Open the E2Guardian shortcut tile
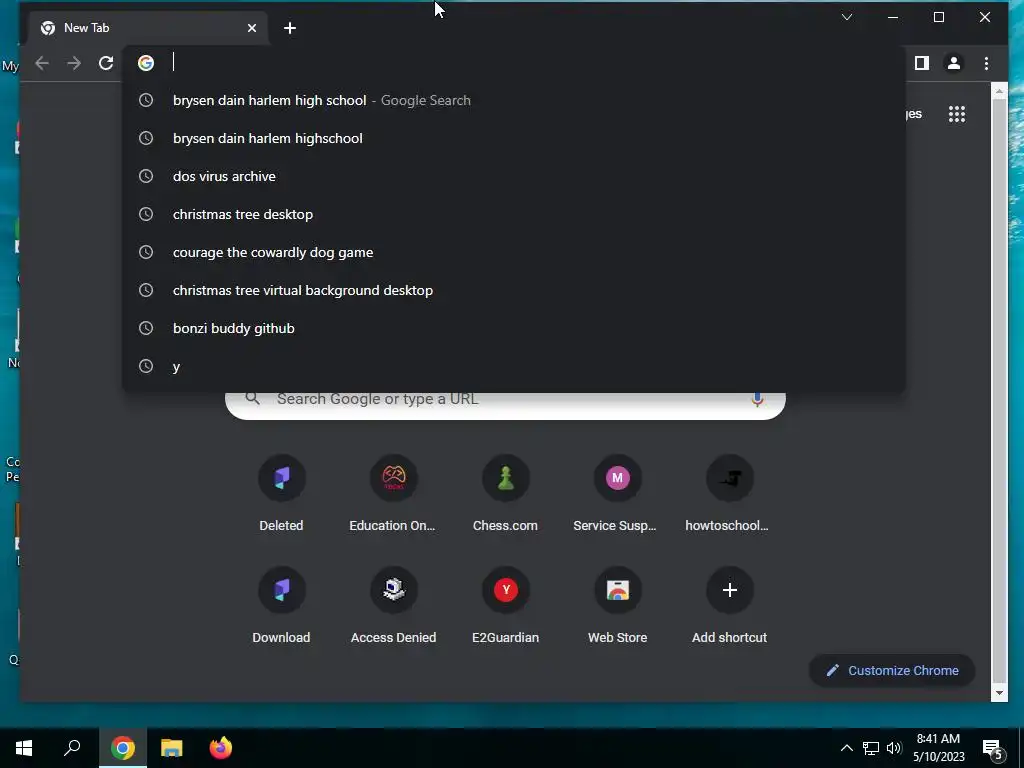This screenshot has height=768, width=1024. pyautogui.click(x=505, y=607)
